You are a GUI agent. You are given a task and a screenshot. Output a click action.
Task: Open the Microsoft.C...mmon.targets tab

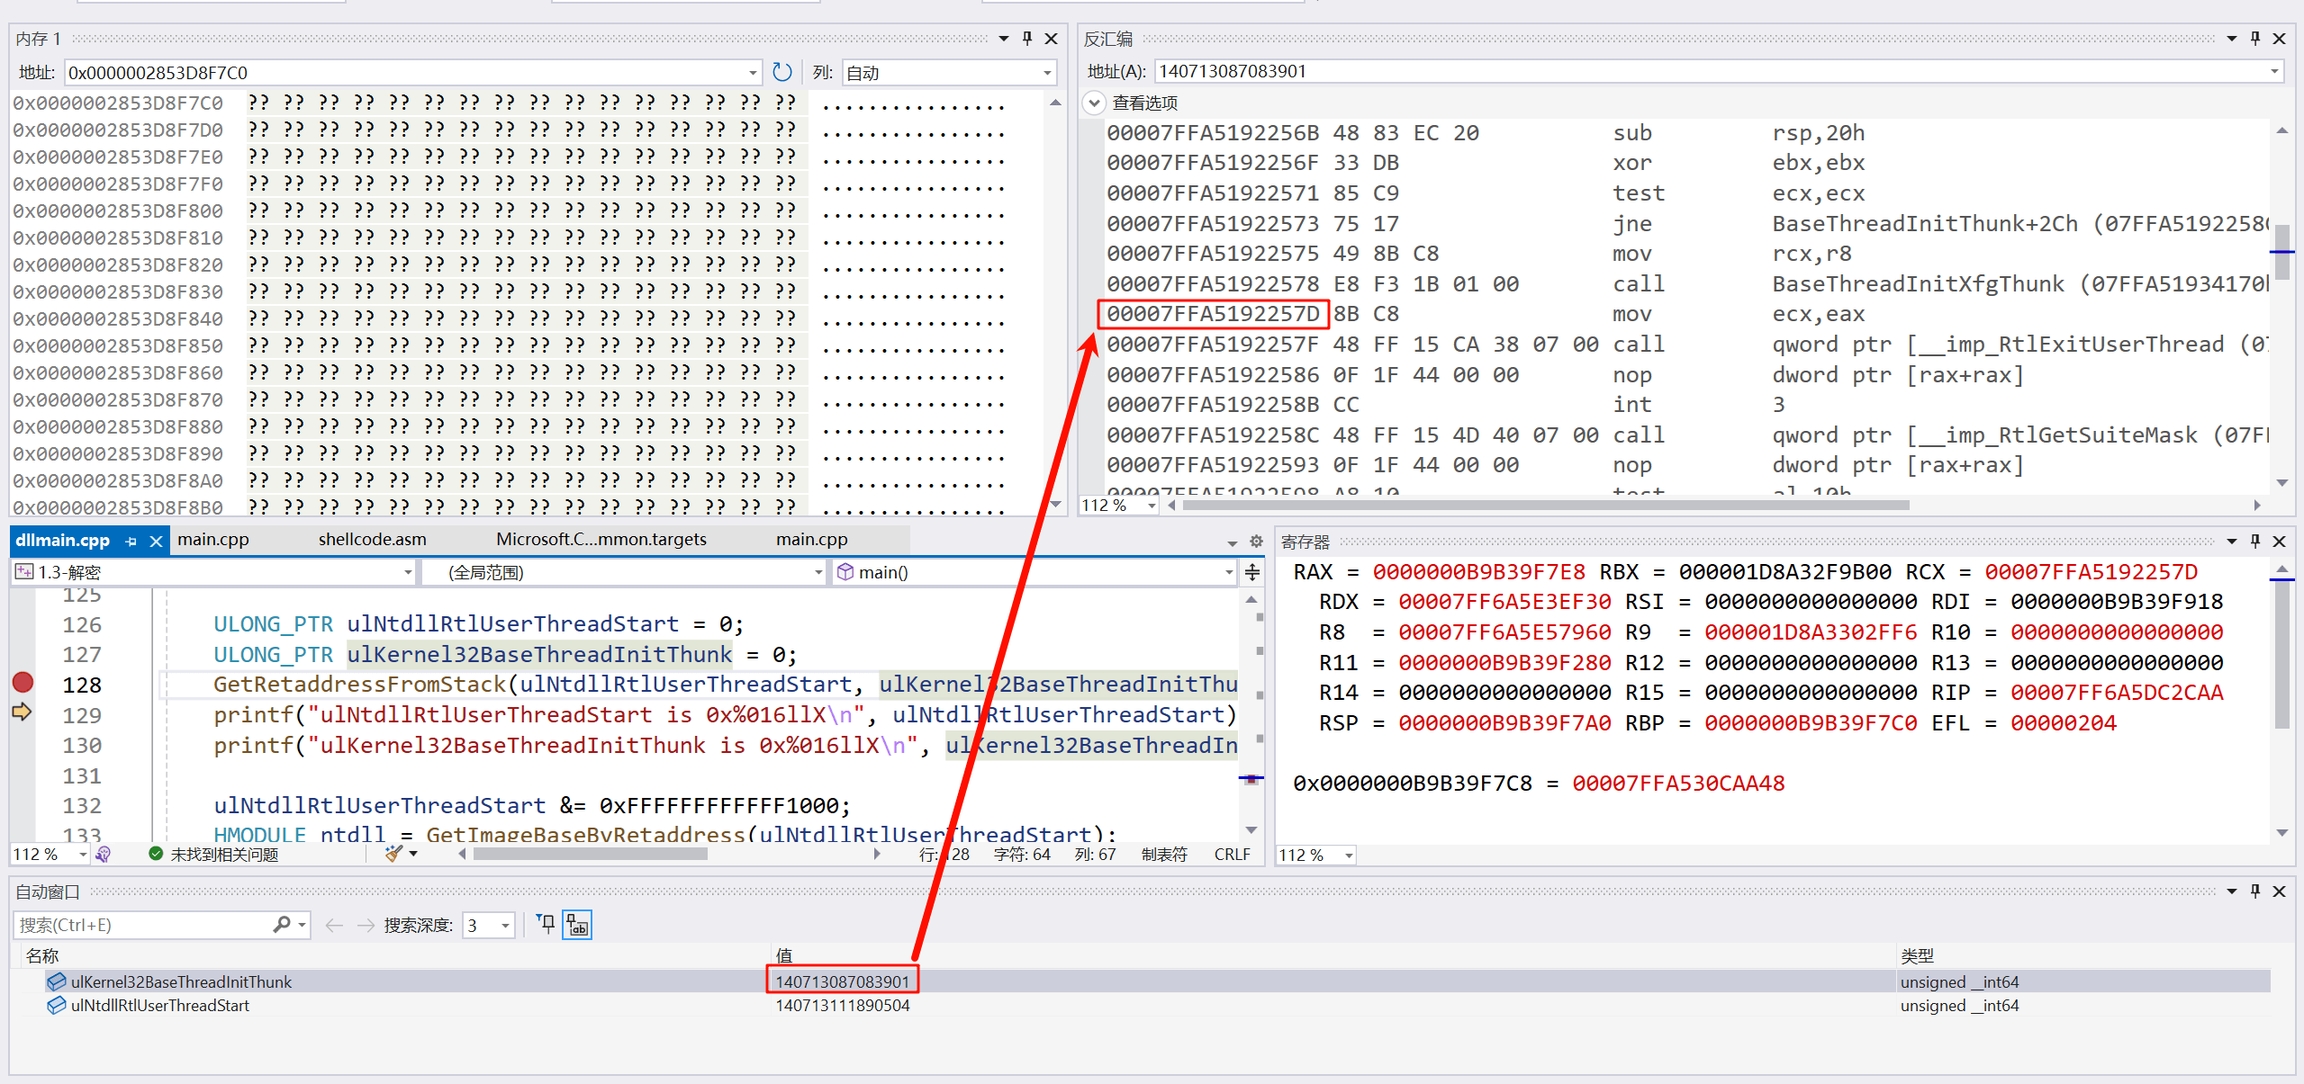click(x=601, y=539)
